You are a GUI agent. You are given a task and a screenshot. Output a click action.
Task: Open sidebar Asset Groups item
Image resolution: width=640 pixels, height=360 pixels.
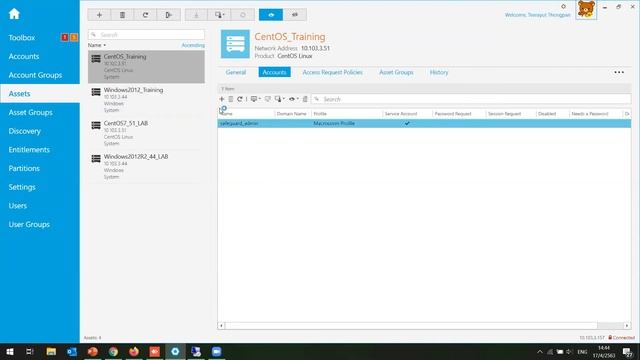pyautogui.click(x=31, y=112)
